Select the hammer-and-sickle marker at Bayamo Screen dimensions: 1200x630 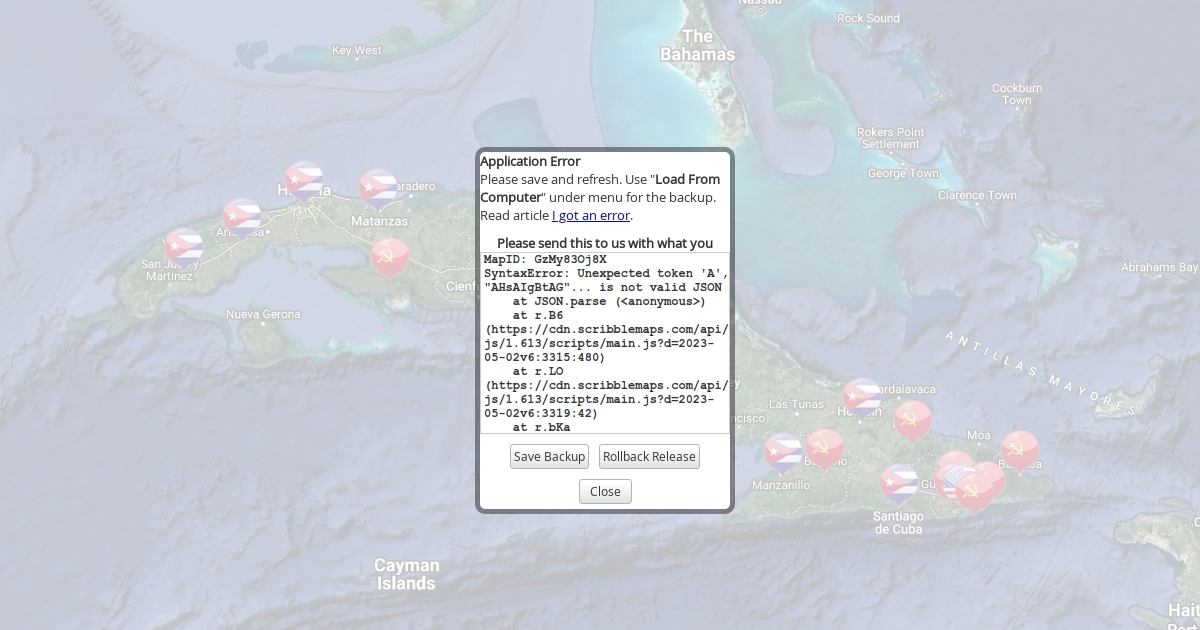click(825, 447)
